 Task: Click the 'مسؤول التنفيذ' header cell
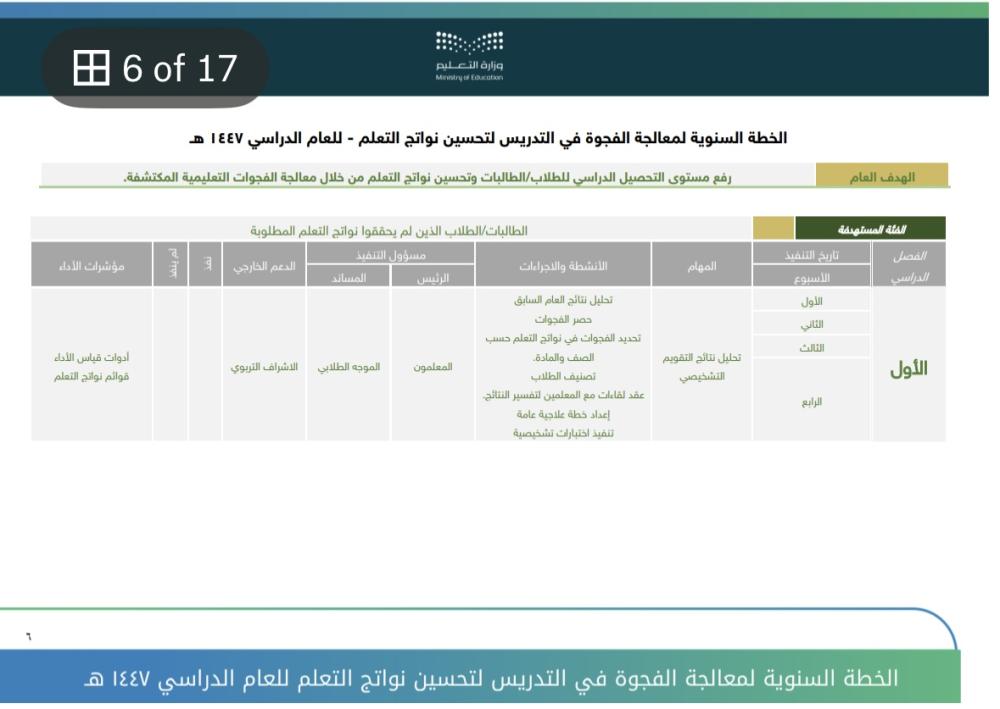389,255
